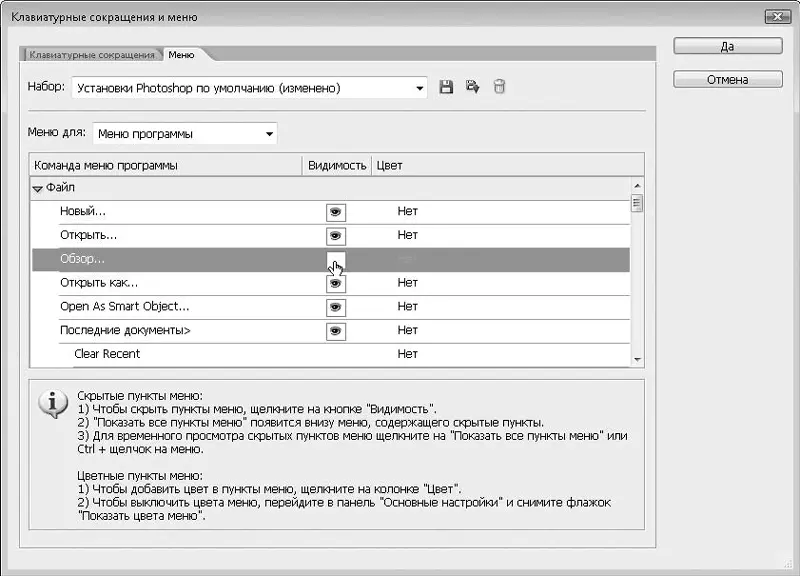The image size is (800, 576).
Task: Delete the current menu set
Action: 499,87
